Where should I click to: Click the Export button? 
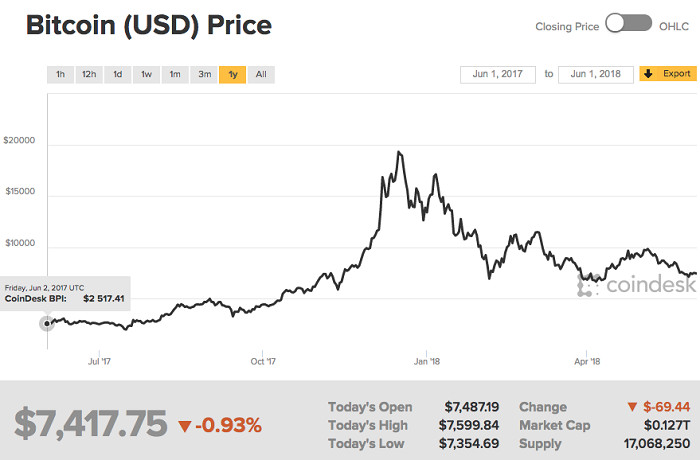click(x=668, y=74)
